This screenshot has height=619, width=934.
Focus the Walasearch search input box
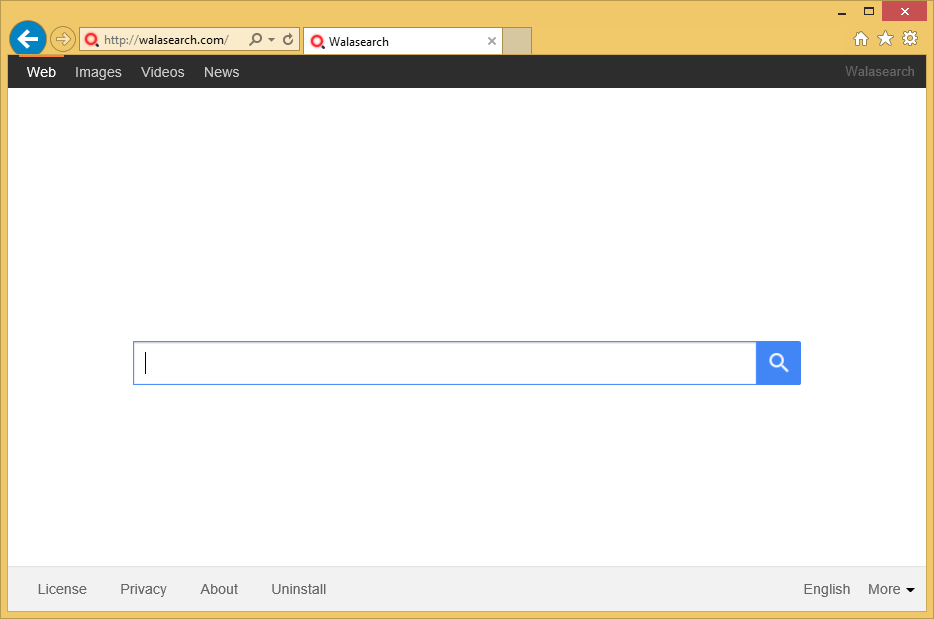pos(445,363)
